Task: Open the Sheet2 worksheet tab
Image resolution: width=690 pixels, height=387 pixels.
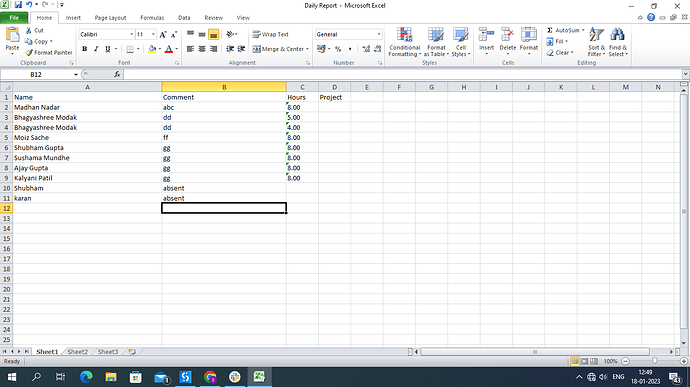Action: pos(78,352)
